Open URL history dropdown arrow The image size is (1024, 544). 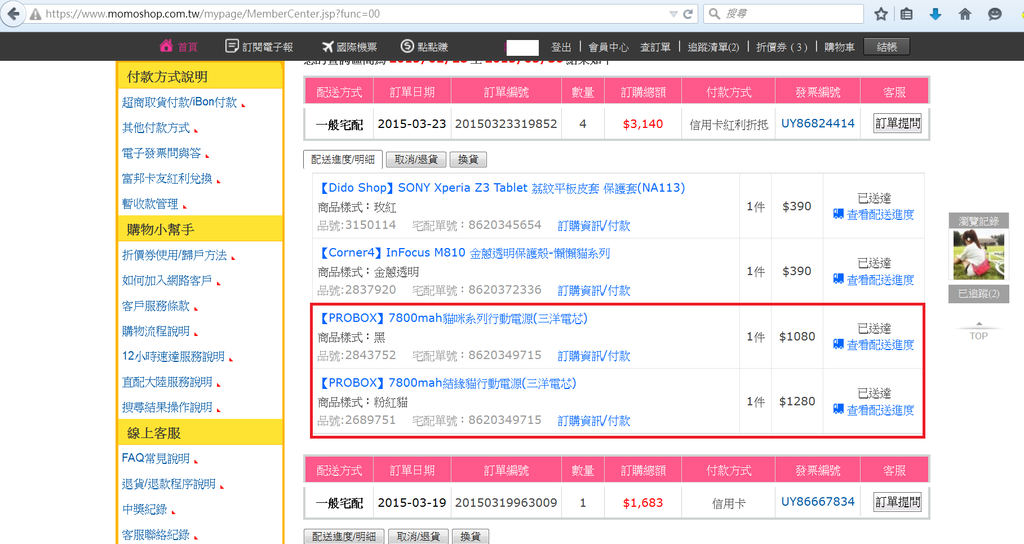(x=673, y=14)
